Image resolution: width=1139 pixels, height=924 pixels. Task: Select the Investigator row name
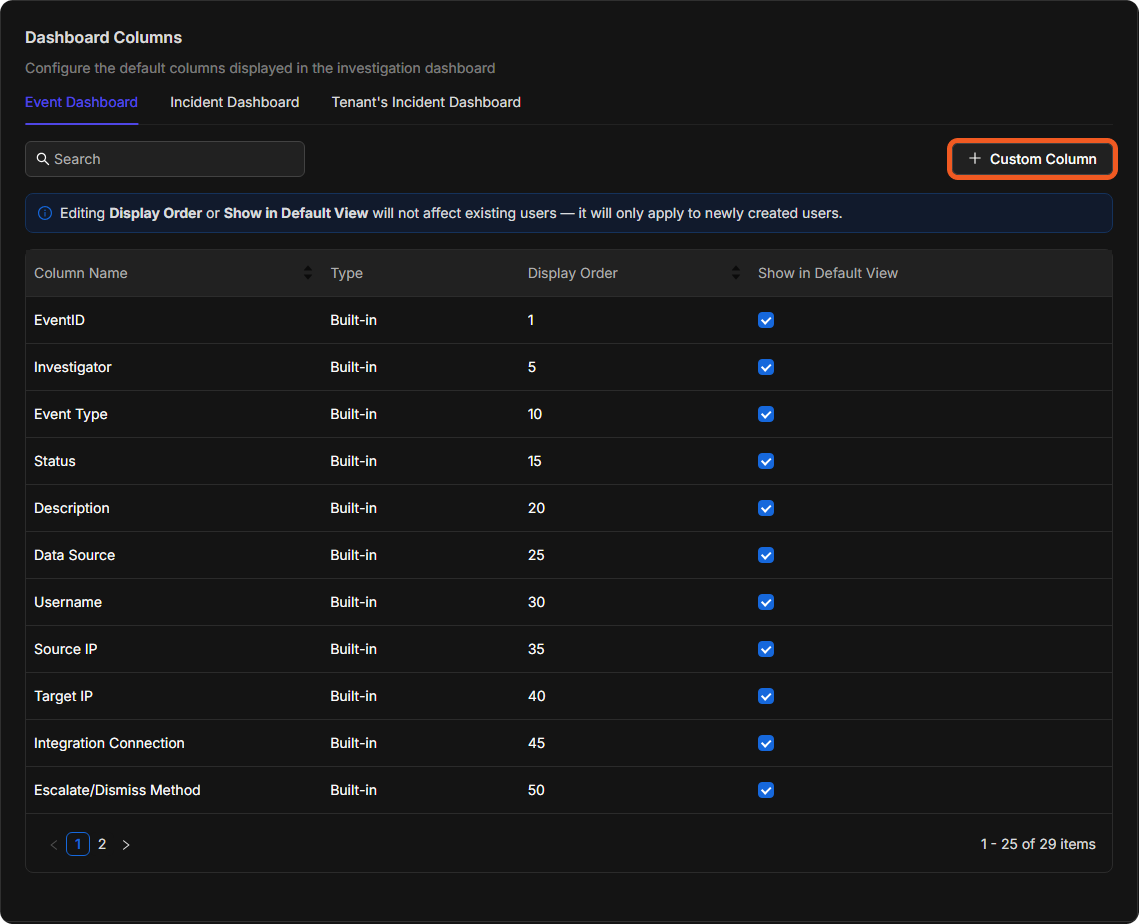73,368
